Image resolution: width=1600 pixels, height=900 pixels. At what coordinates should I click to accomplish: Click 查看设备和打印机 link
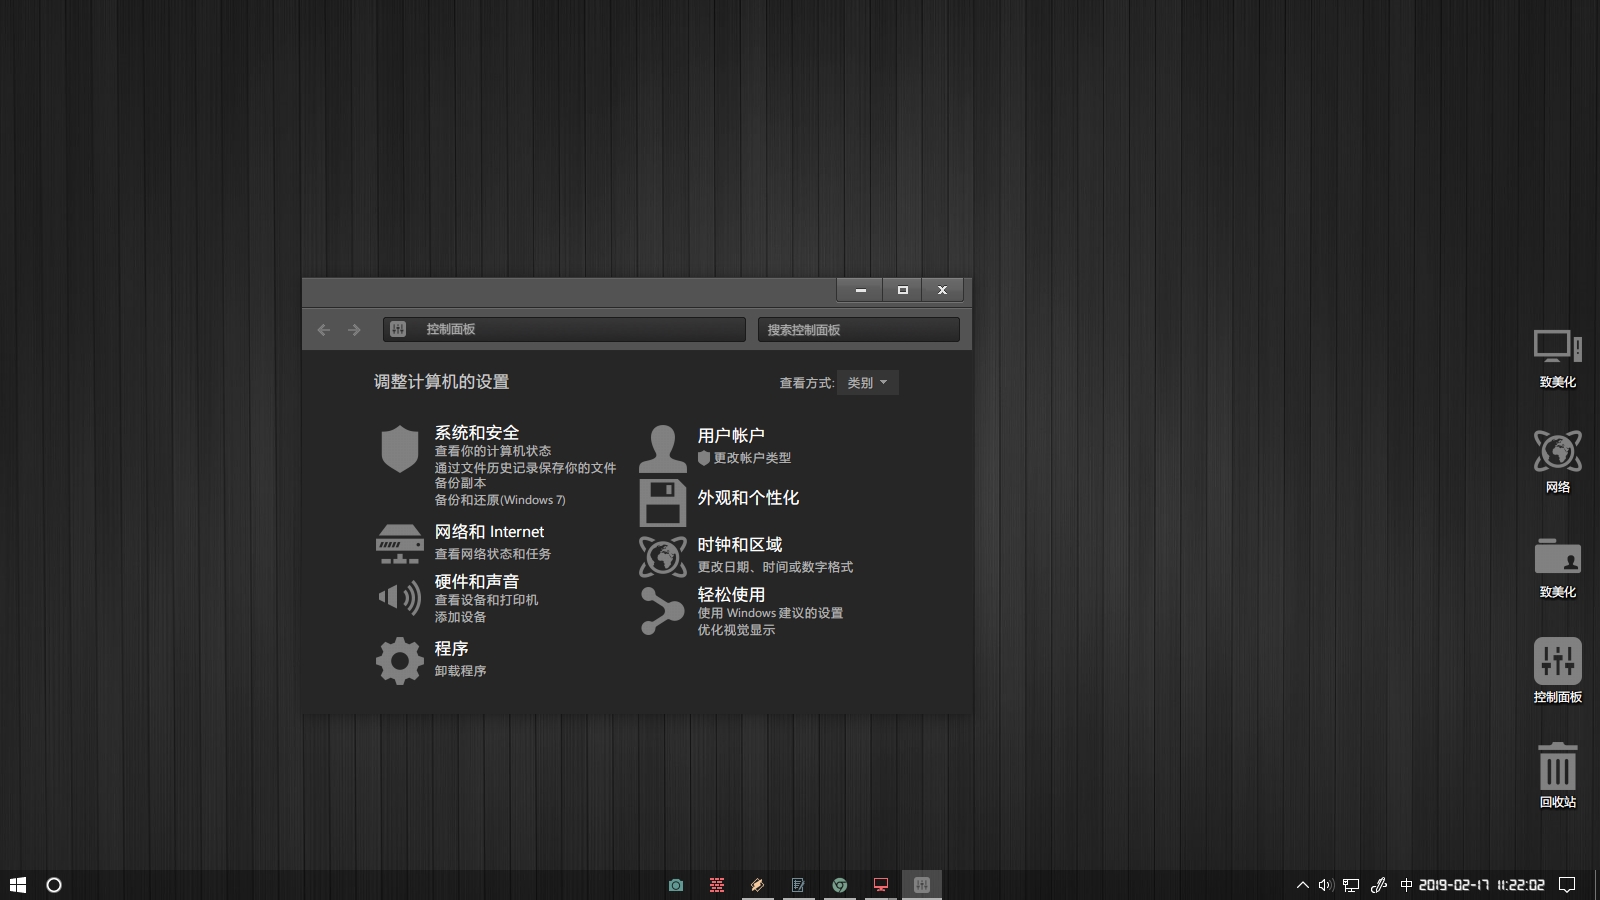486,600
